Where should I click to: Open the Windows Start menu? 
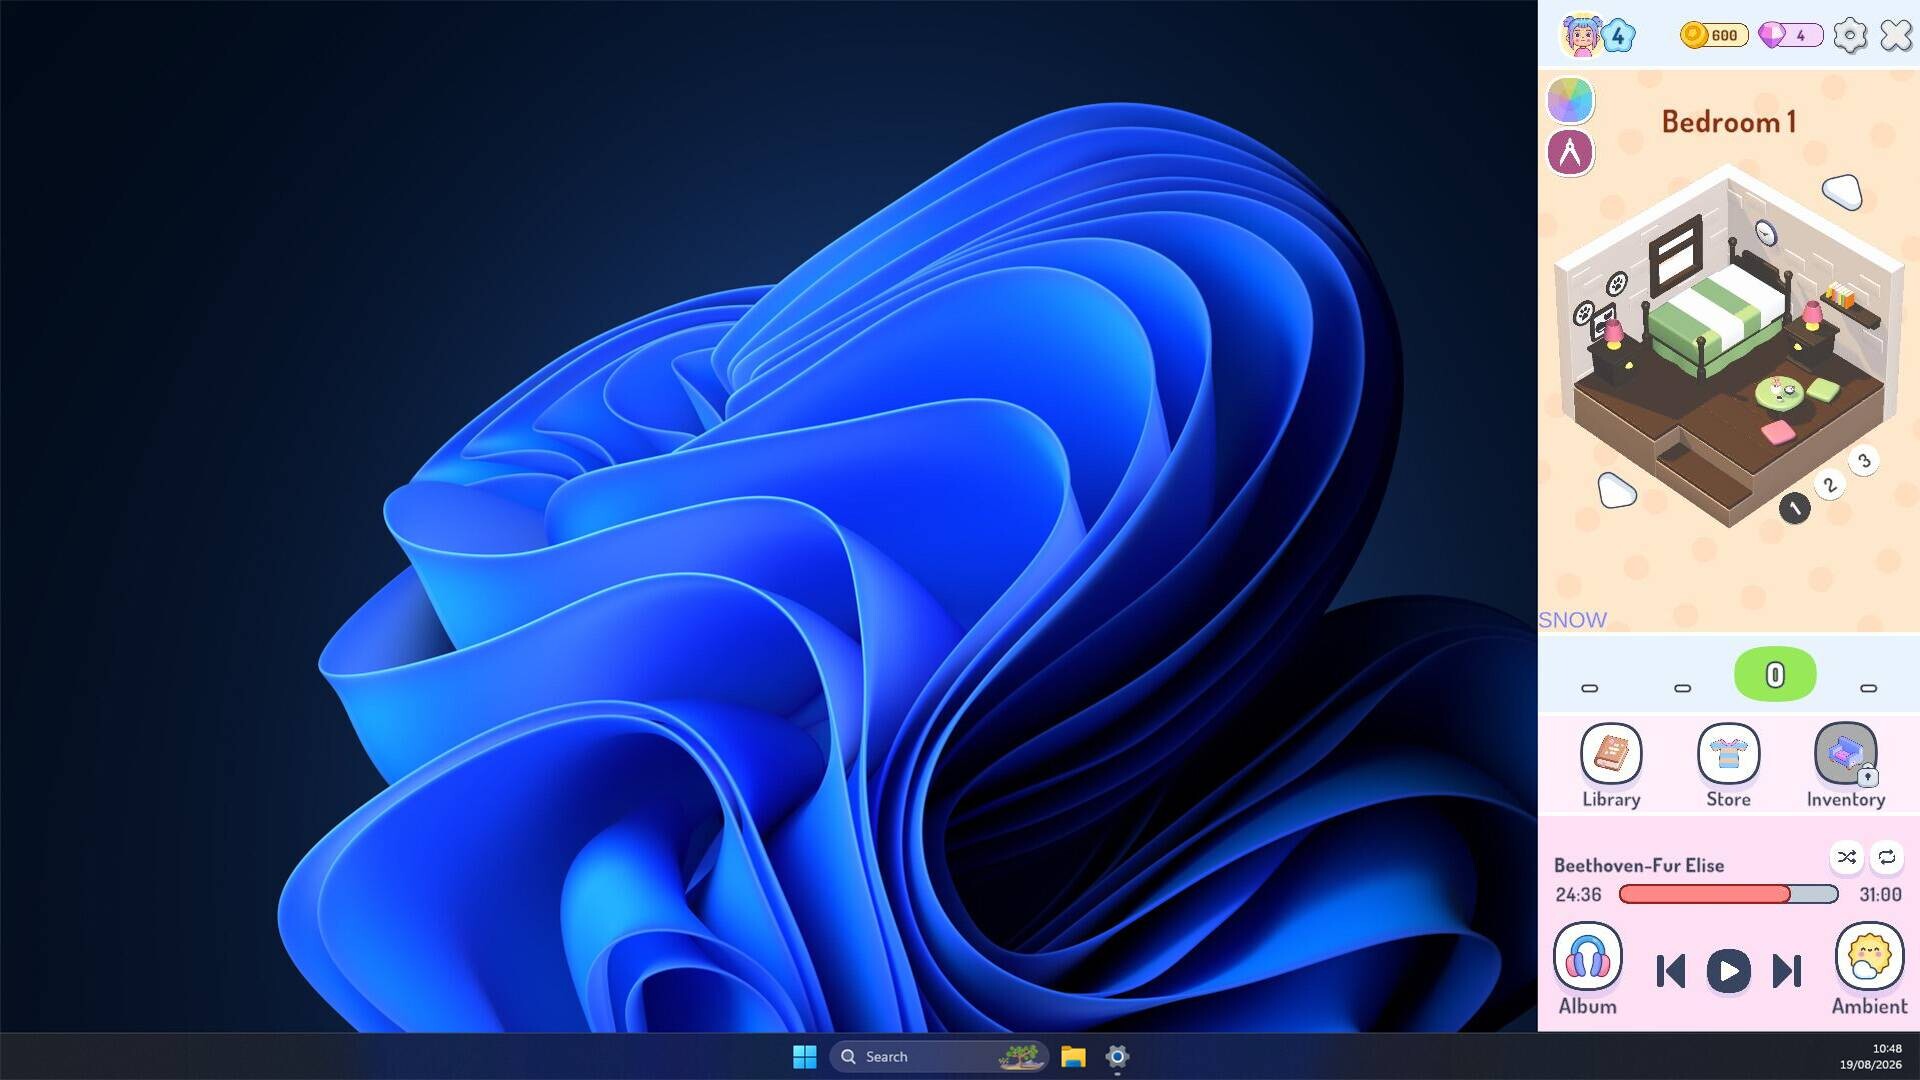804,1056
